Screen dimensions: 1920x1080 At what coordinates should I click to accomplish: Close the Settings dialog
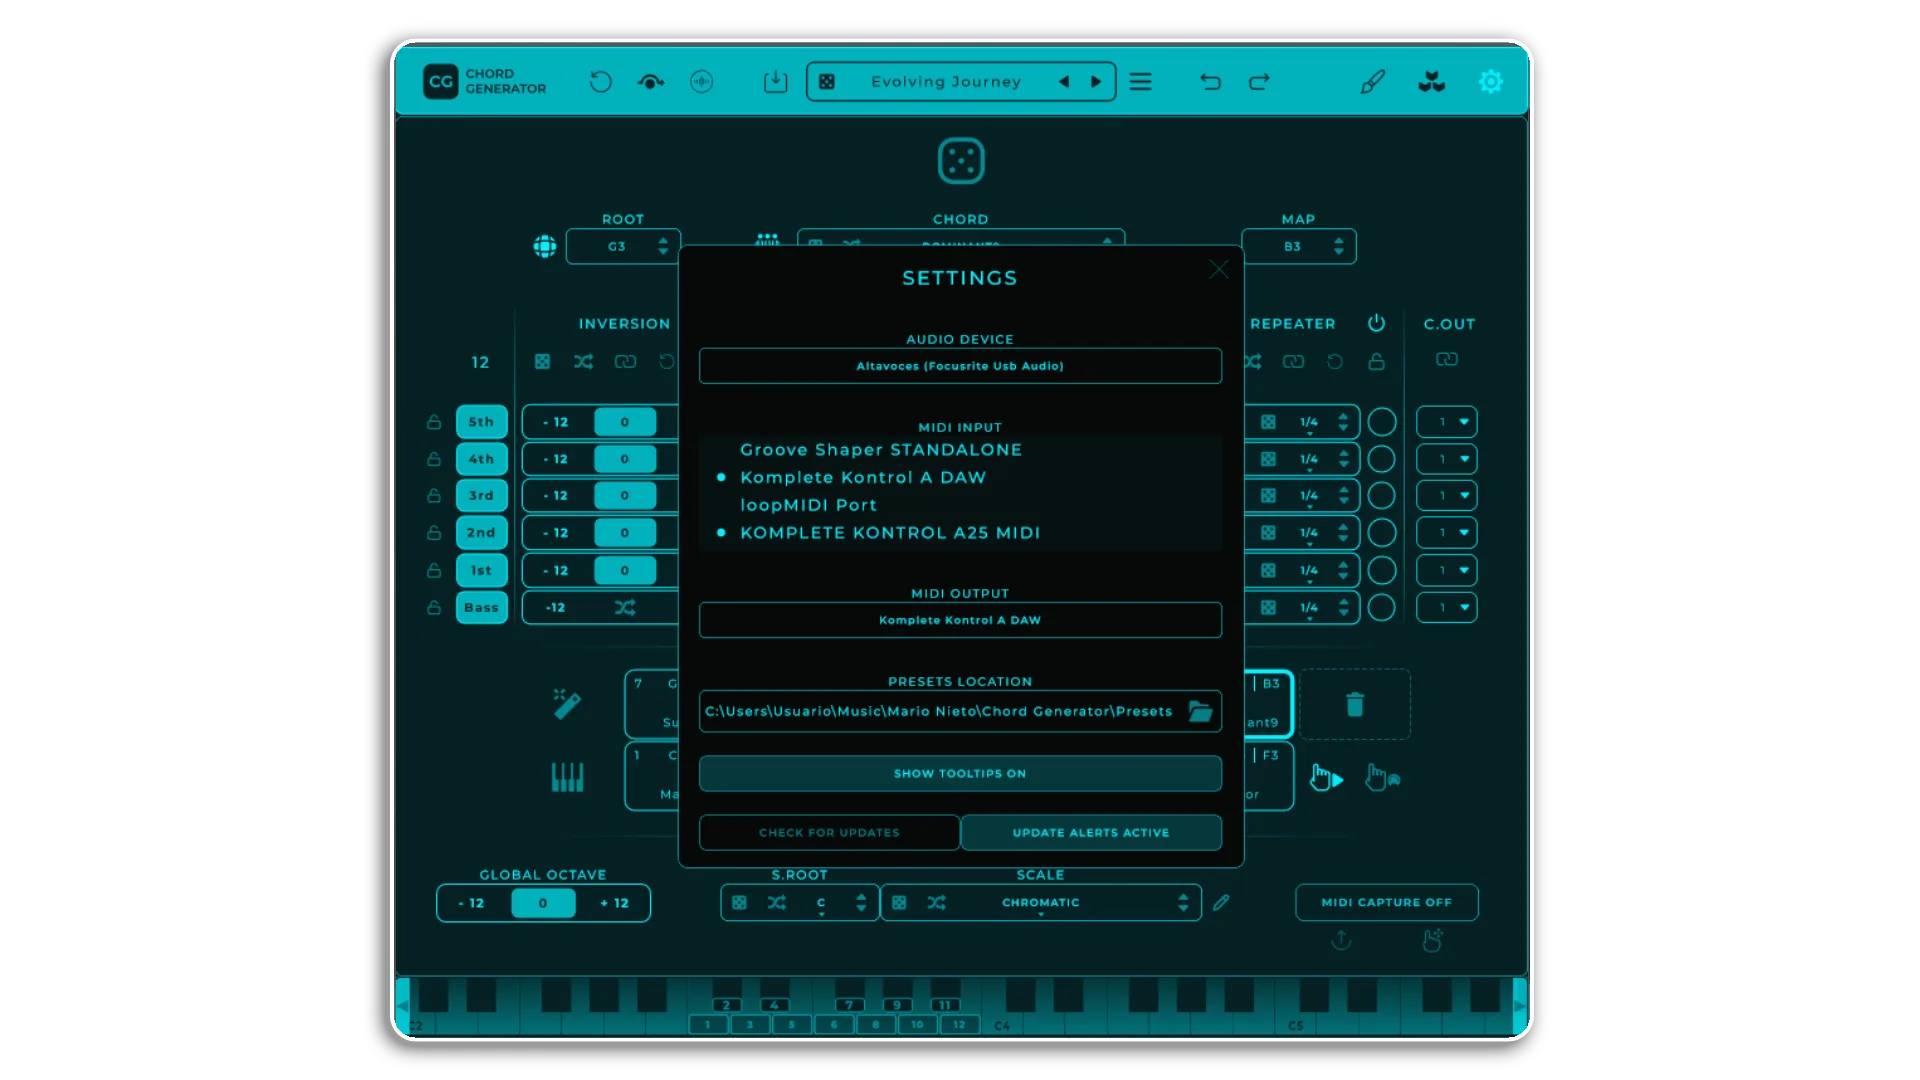click(1218, 270)
